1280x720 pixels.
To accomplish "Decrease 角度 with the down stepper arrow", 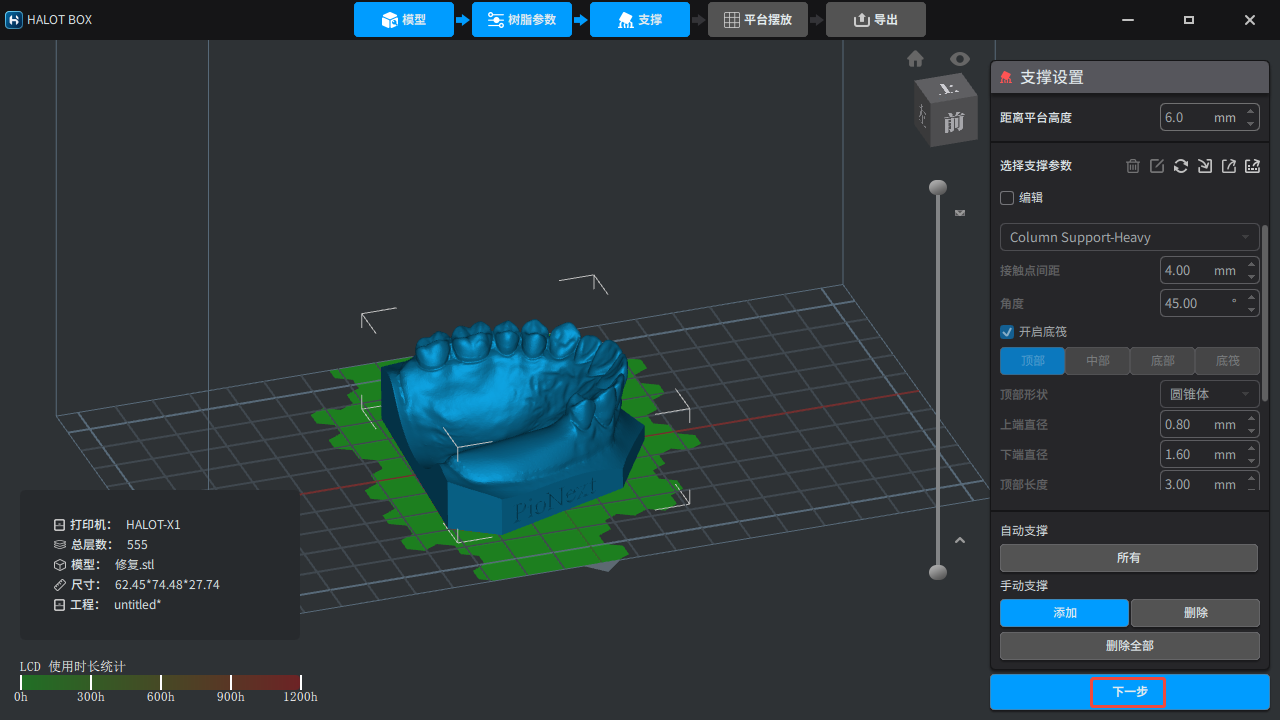I will 1250,309.
